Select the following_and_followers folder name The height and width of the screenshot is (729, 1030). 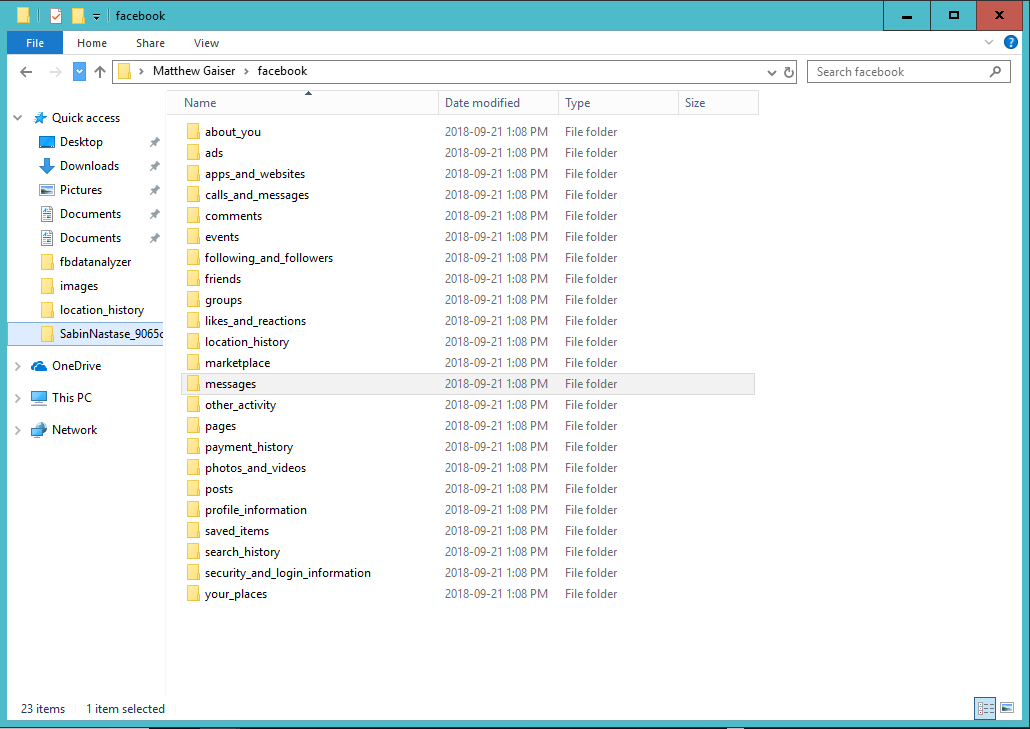coord(269,258)
